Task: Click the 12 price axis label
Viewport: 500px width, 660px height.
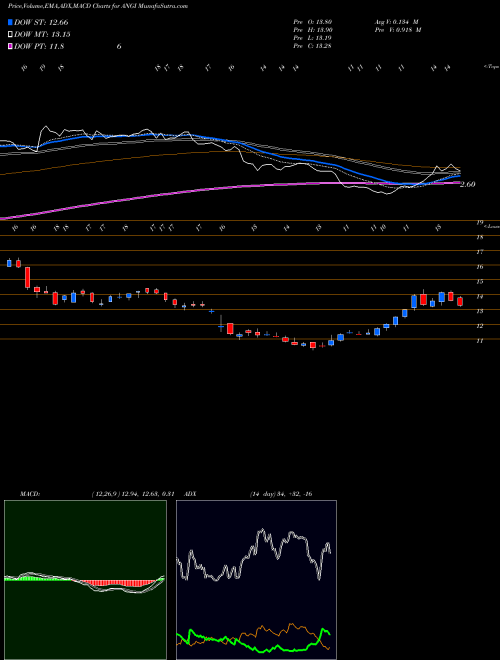Action: pos(479,326)
